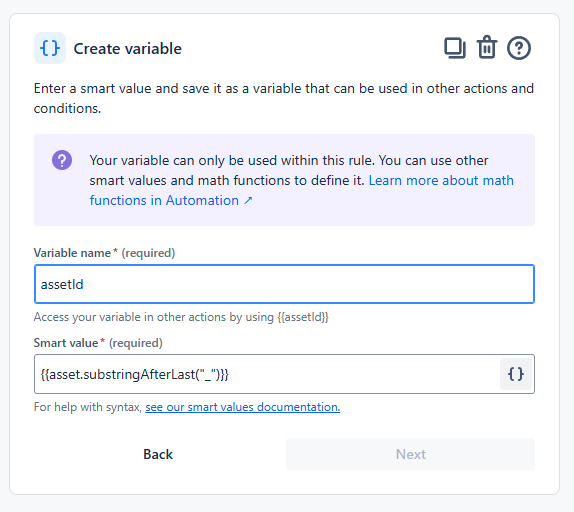
Task: Click into the Smart value input field
Action: tap(267, 374)
